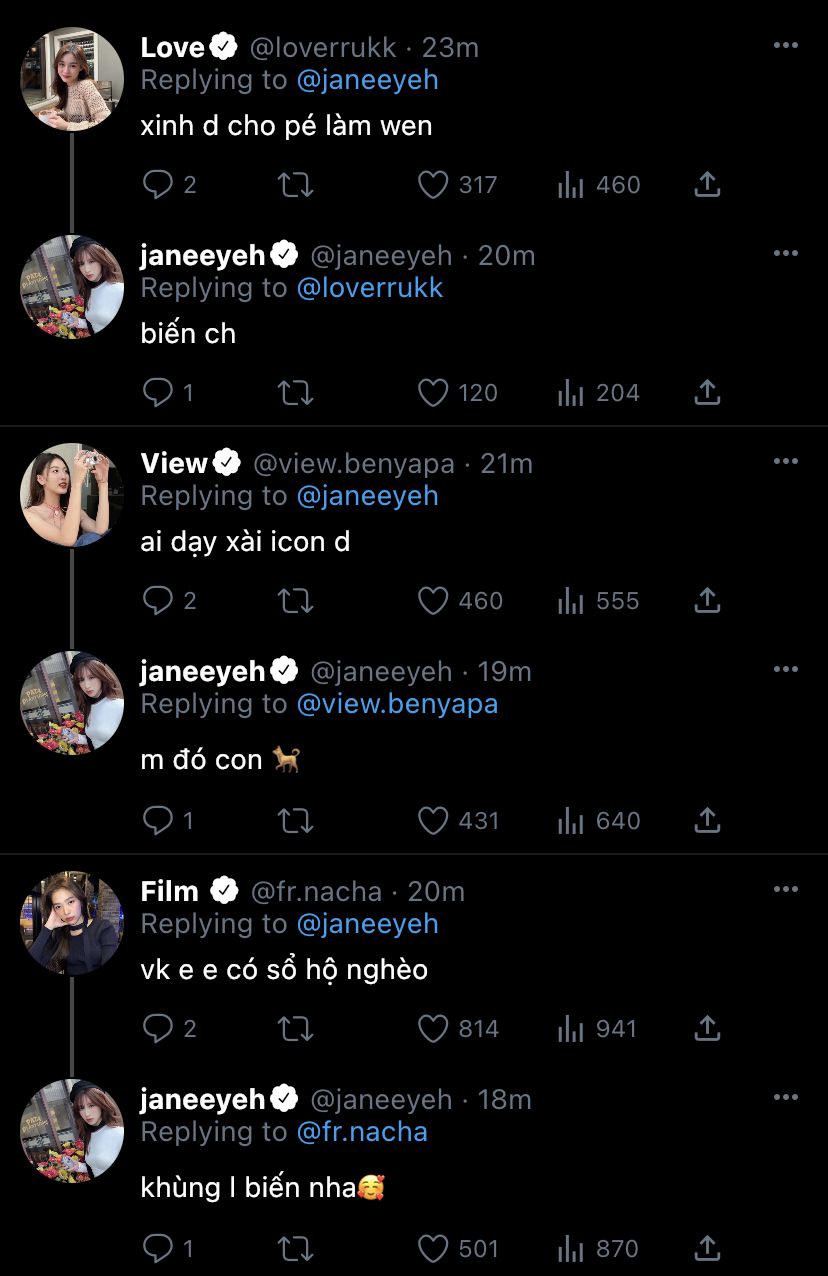The width and height of the screenshot is (828, 1276).
Task: Retweet janeeyeh's 'khùng l biến nha' reply
Action: pos(295,1249)
